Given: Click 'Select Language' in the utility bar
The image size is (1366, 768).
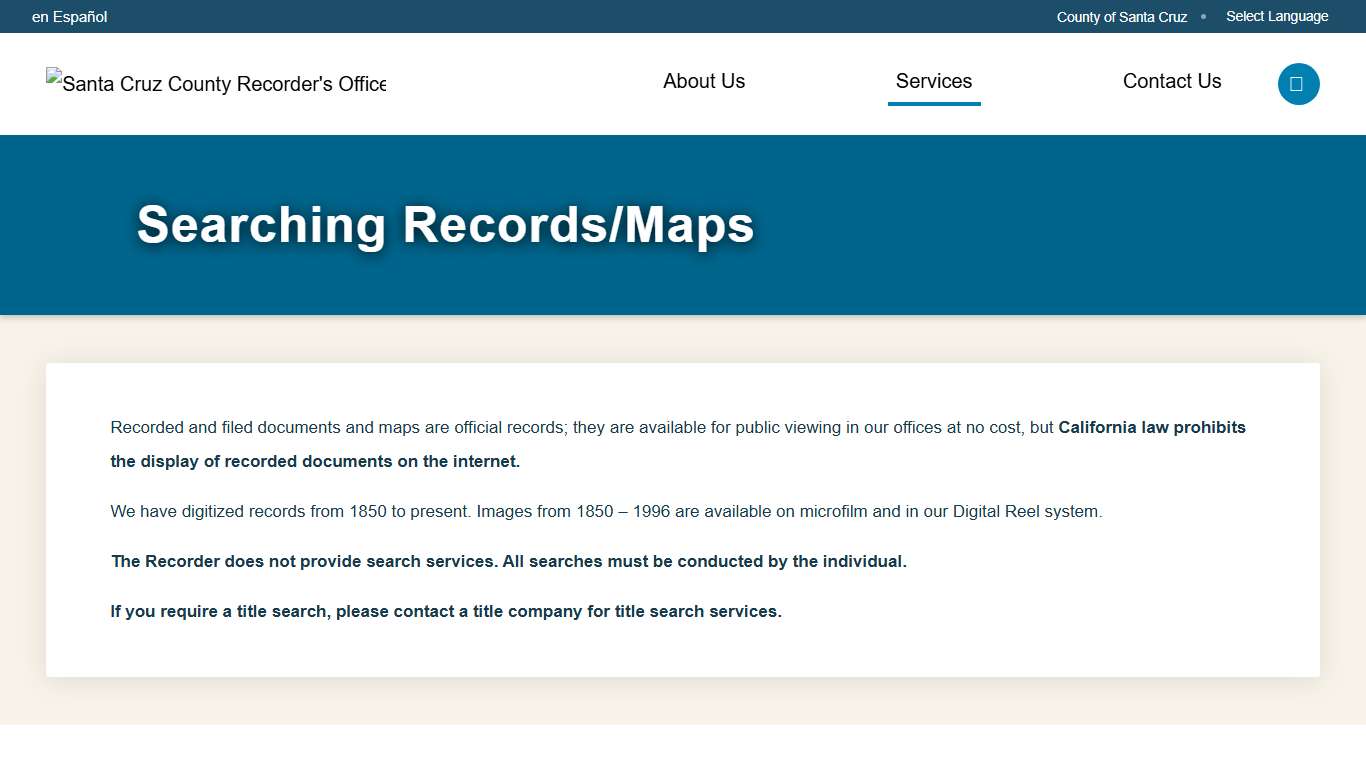Looking at the screenshot, I should (x=1277, y=16).
